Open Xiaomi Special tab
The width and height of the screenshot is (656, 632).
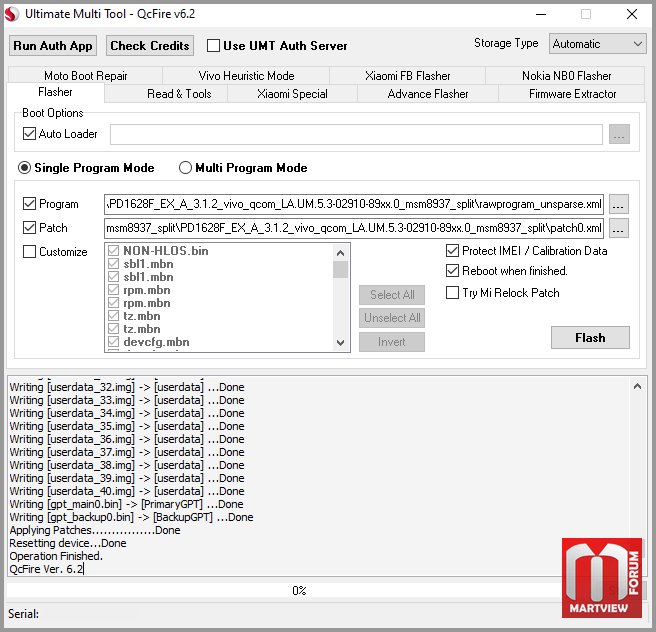292,94
